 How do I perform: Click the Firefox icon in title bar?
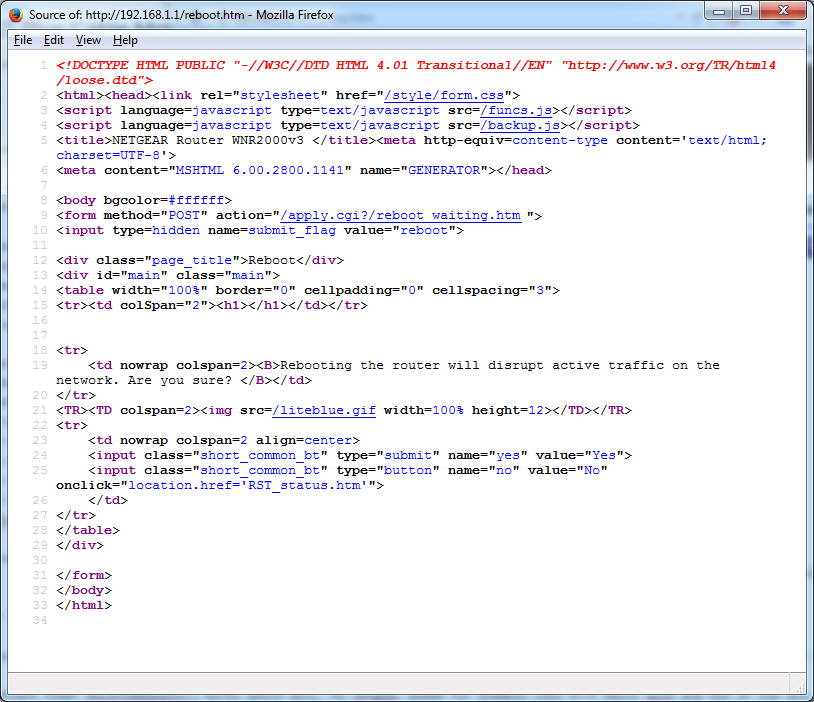16,15
